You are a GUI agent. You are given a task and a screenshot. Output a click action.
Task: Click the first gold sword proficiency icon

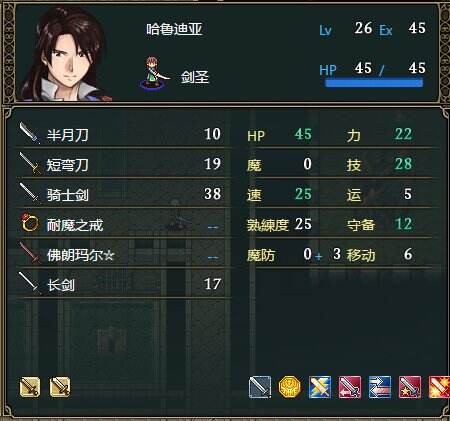(30, 387)
